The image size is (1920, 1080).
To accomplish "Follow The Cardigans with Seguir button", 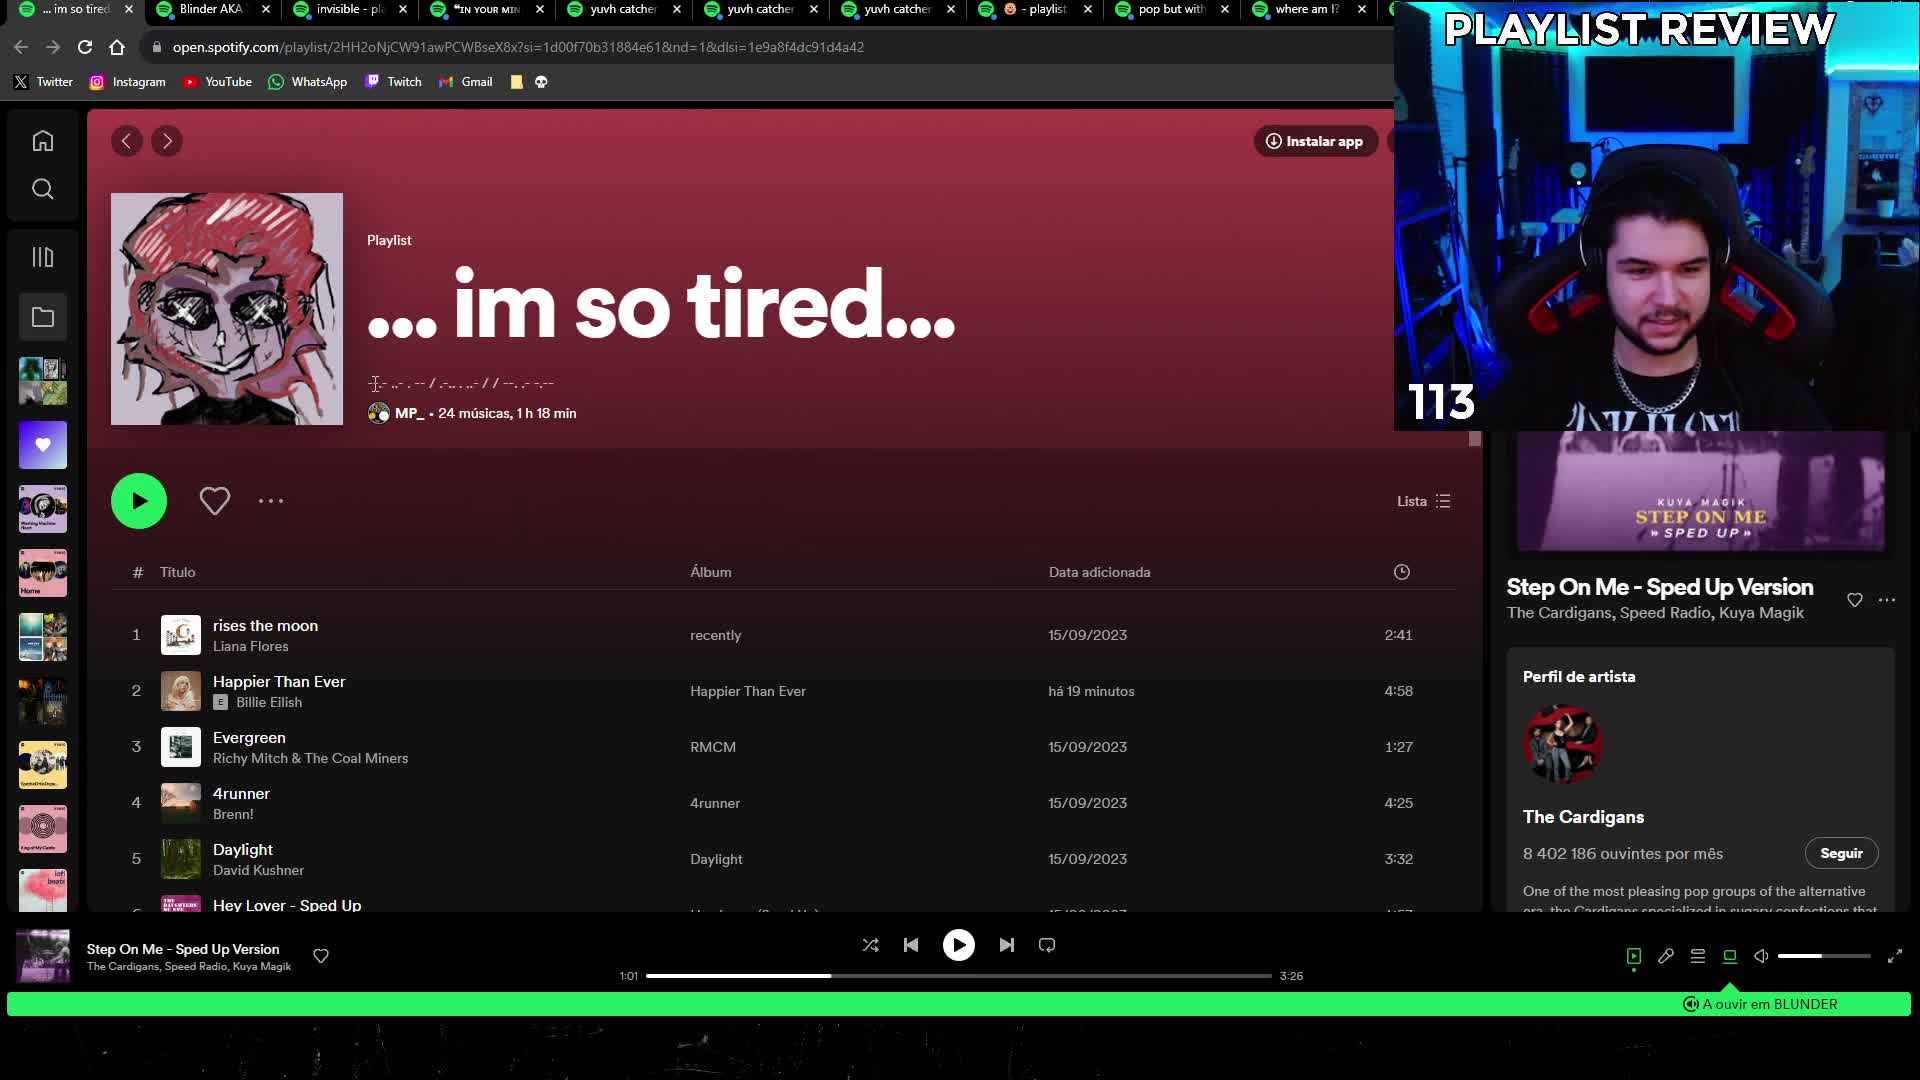I will (x=1842, y=853).
